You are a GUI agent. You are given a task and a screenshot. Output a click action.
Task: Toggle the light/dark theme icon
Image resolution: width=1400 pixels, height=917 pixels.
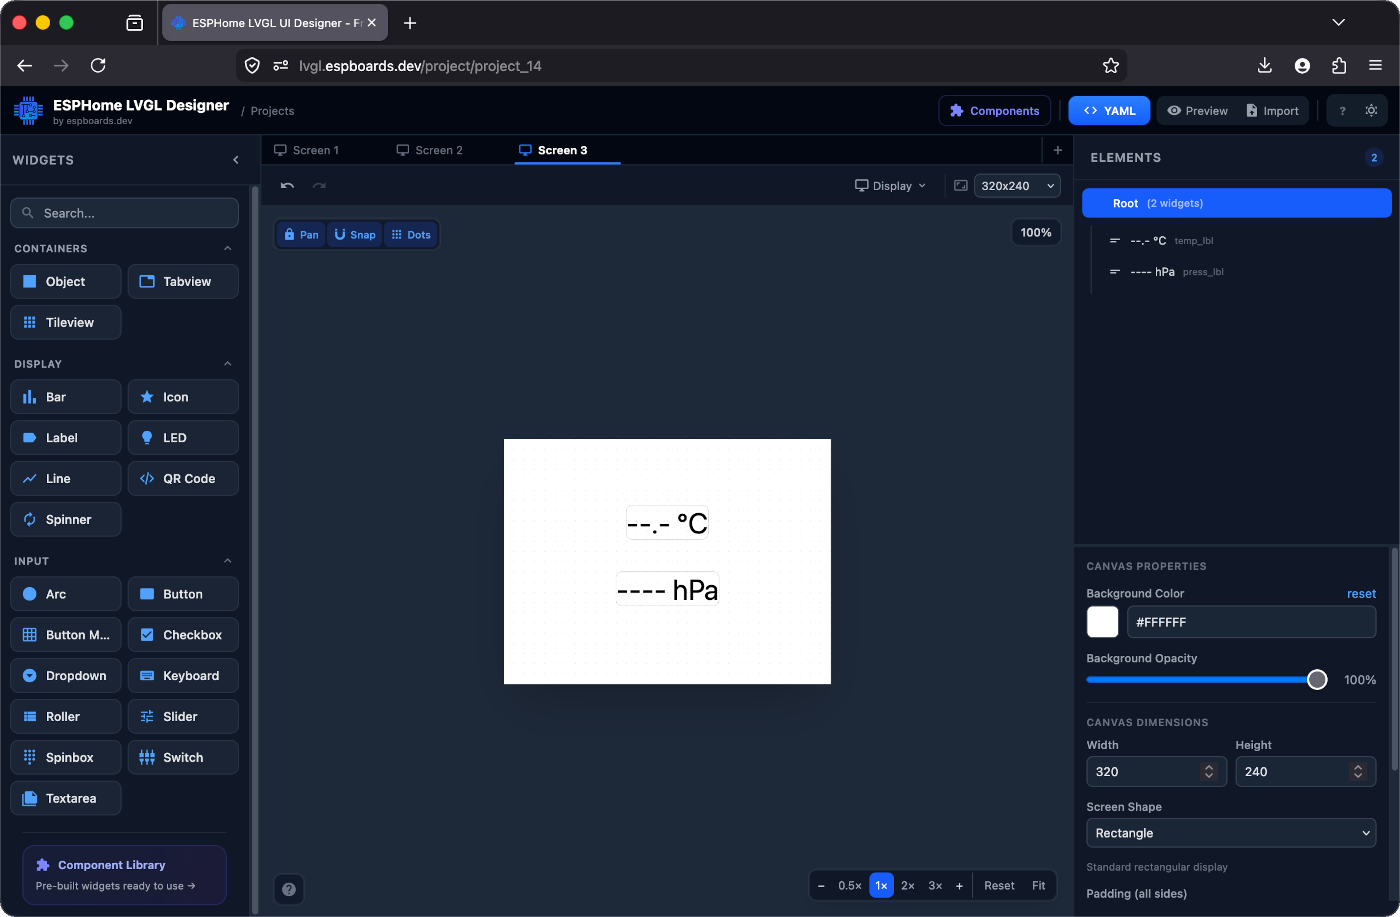coord(1372,111)
